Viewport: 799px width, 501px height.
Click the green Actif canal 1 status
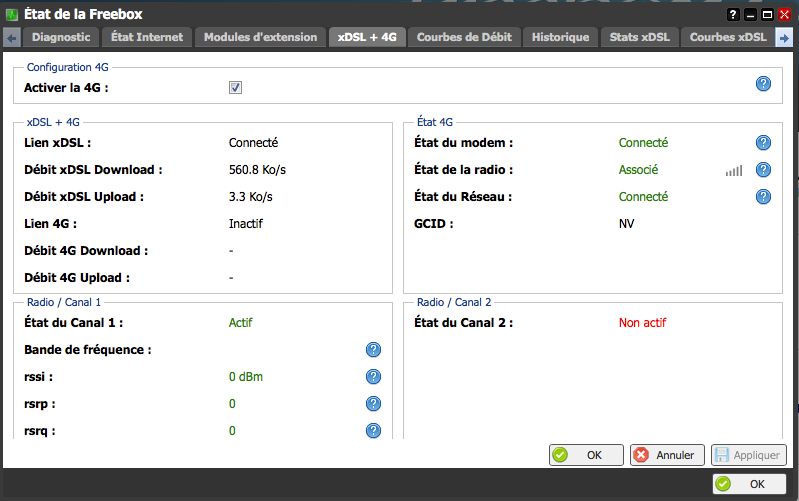pos(241,323)
